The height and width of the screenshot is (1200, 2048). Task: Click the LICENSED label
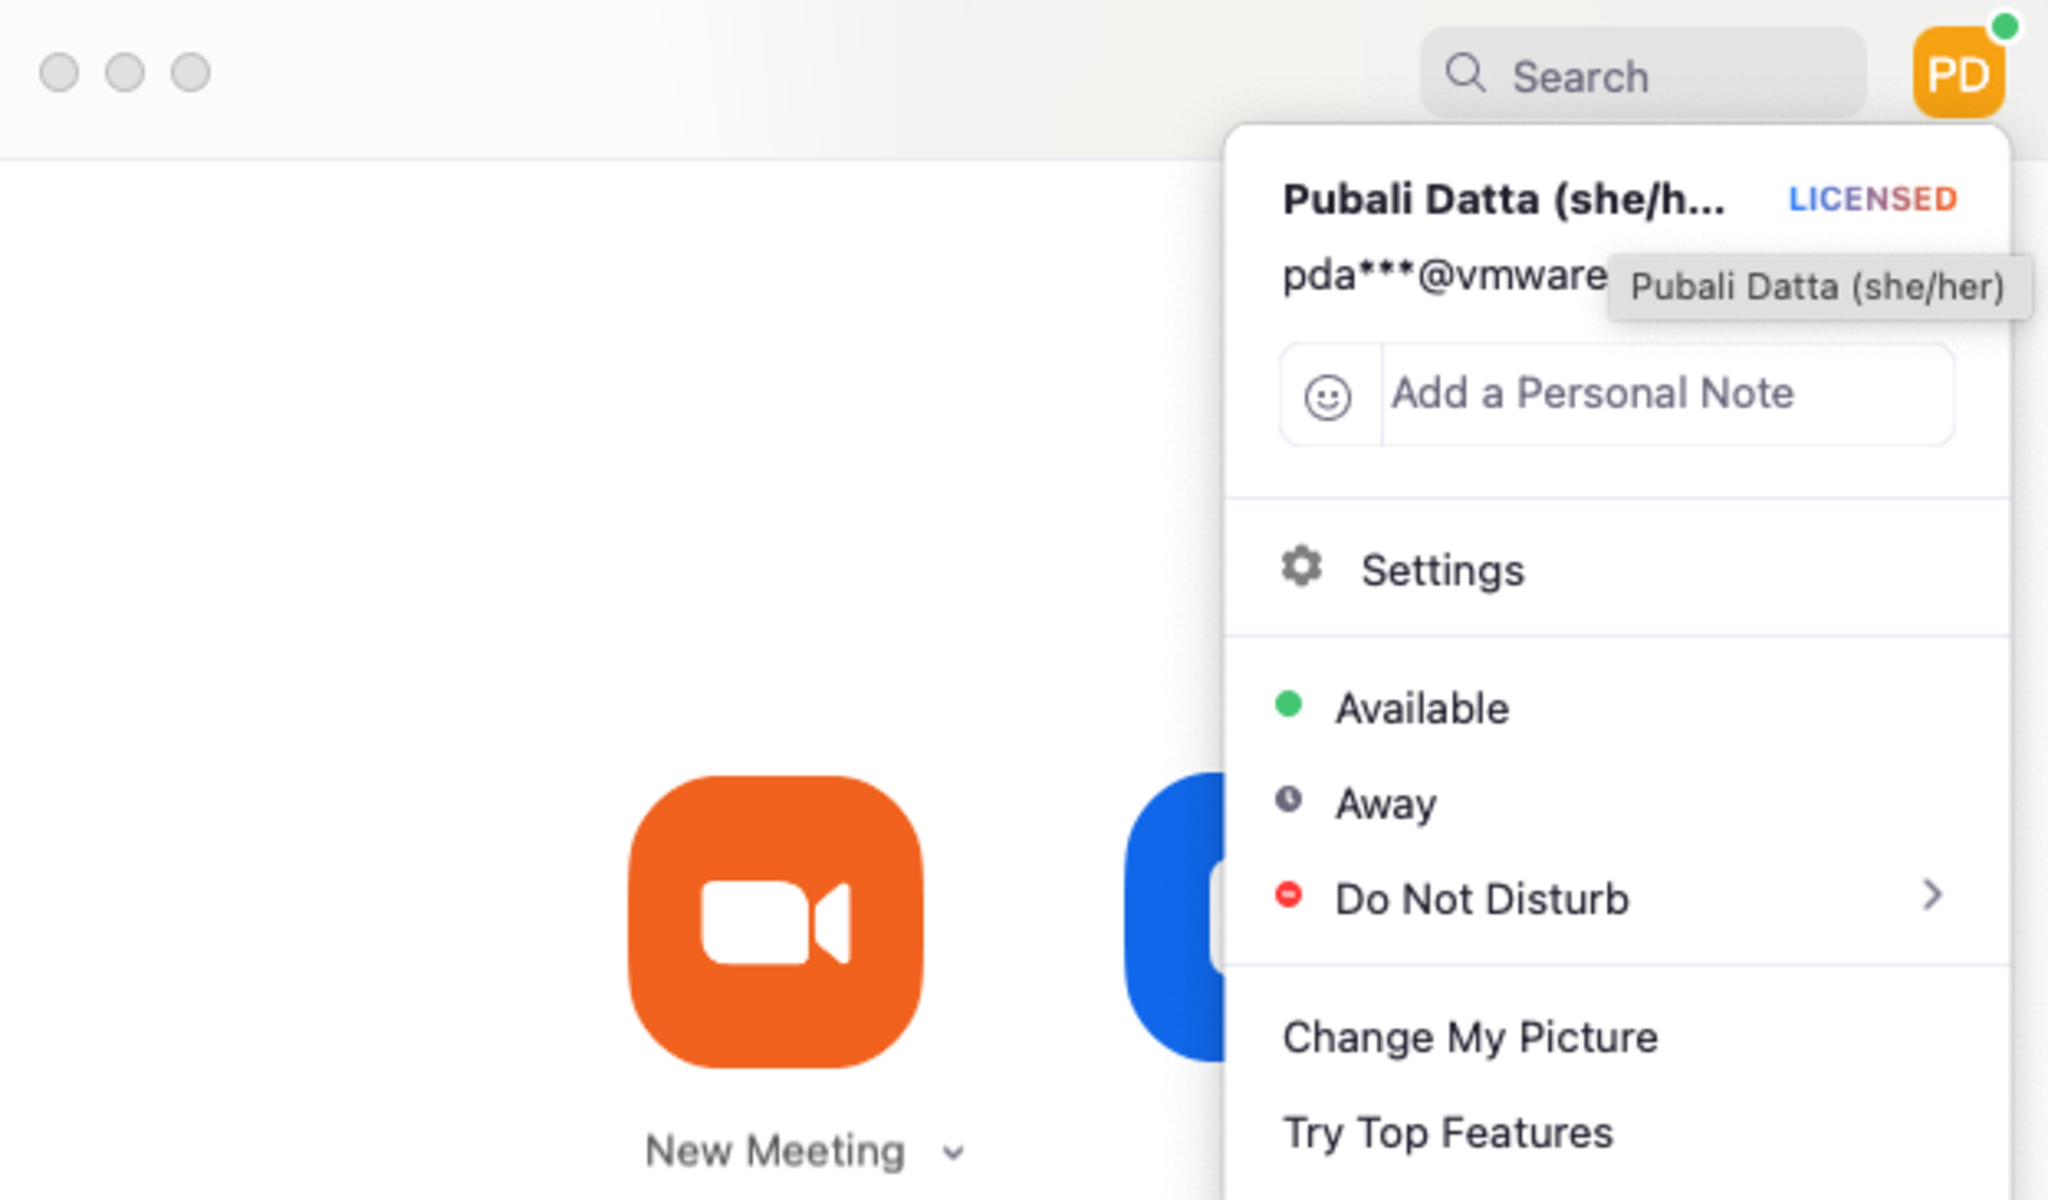click(x=1871, y=199)
